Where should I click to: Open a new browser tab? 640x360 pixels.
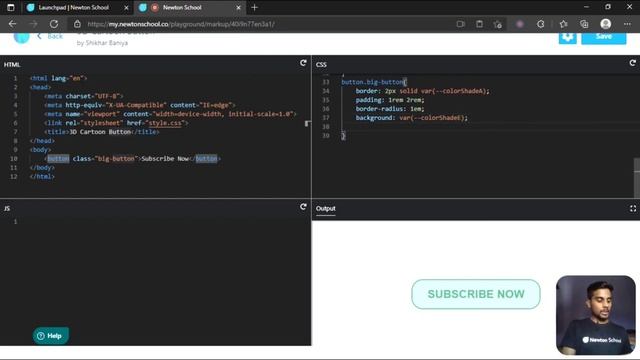[x=255, y=7]
